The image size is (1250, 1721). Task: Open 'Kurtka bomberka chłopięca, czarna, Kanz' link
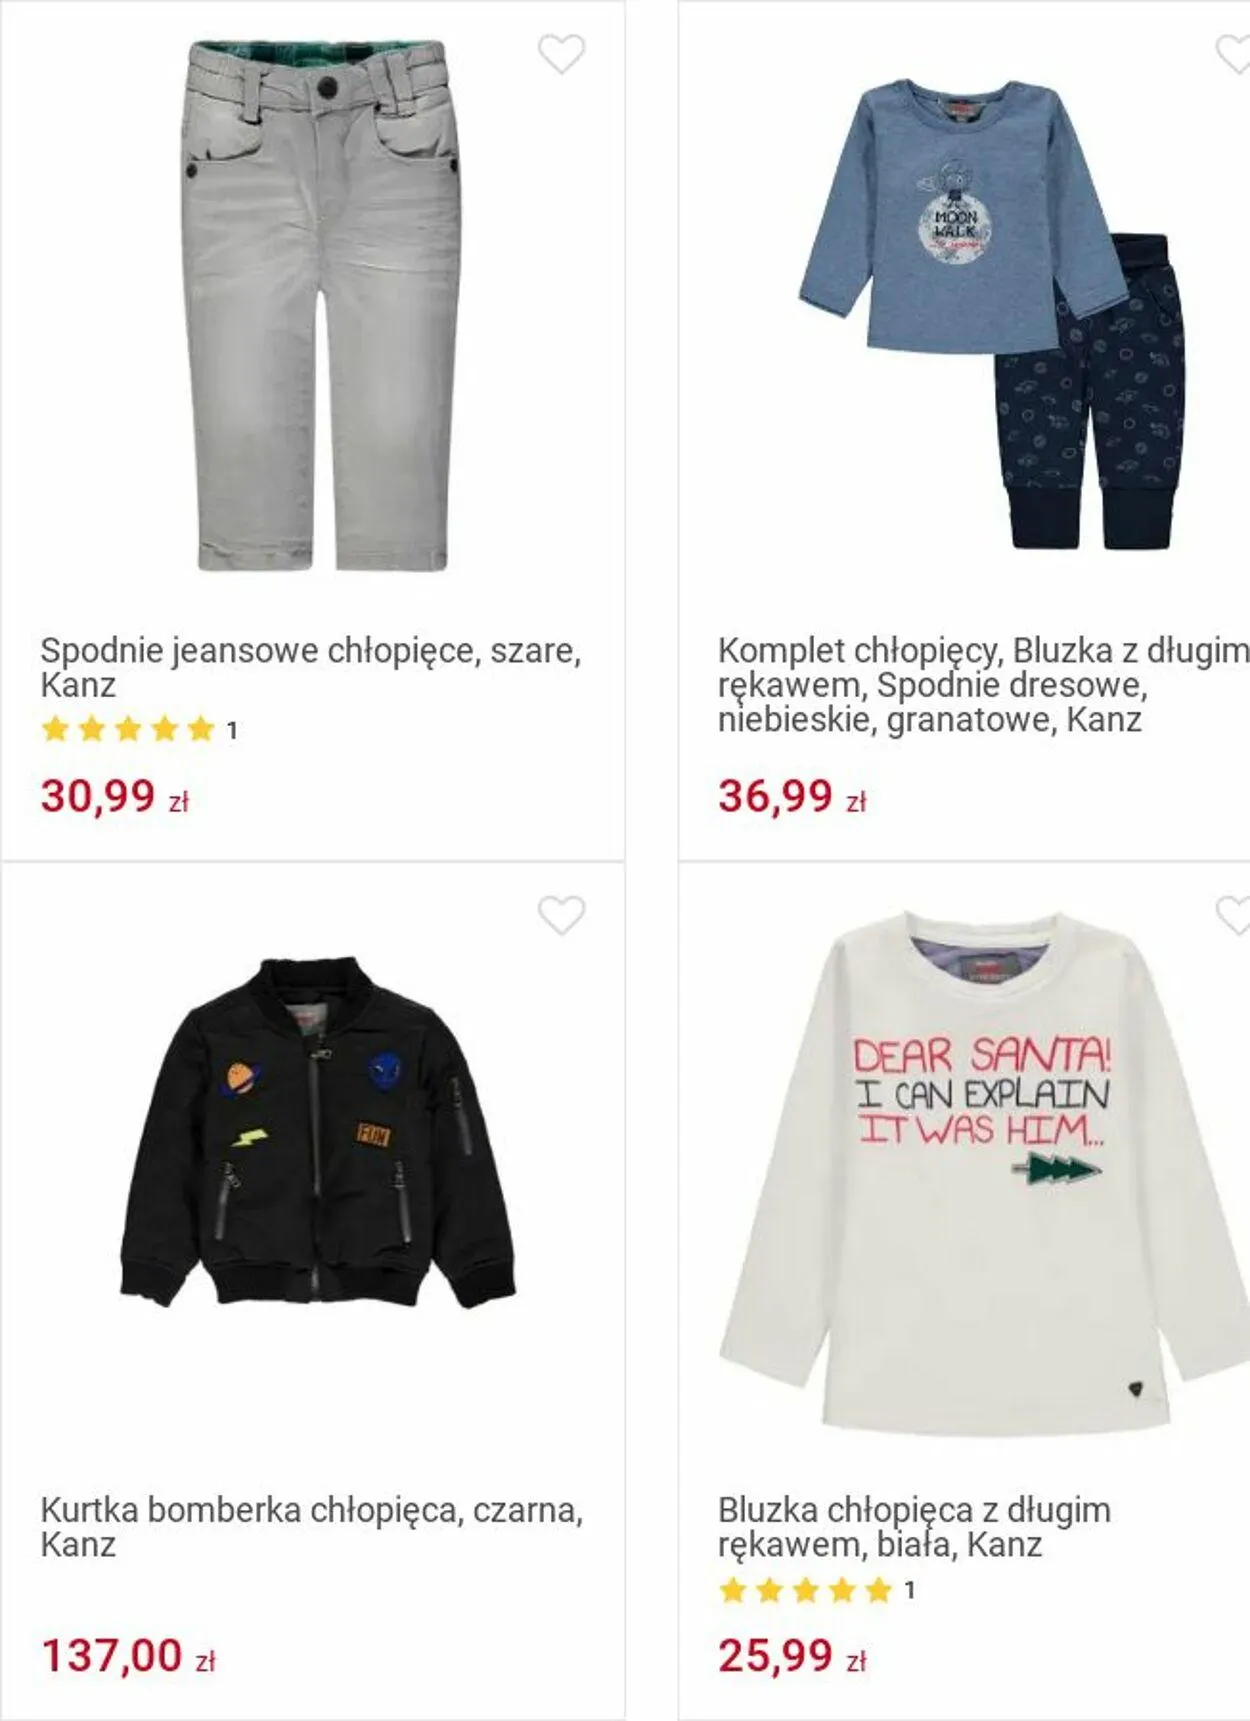coord(312,1526)
